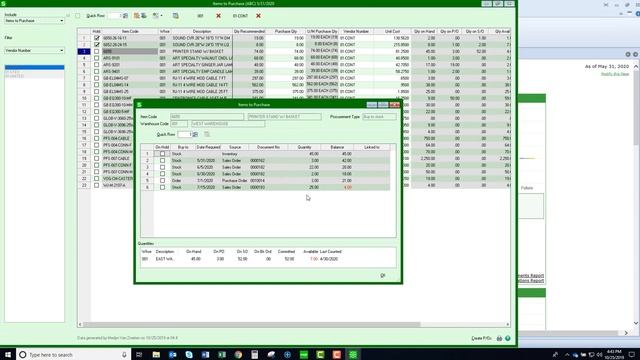Open the Vendor Number filter dropdown
640x360 pixels.
(34, 50)
